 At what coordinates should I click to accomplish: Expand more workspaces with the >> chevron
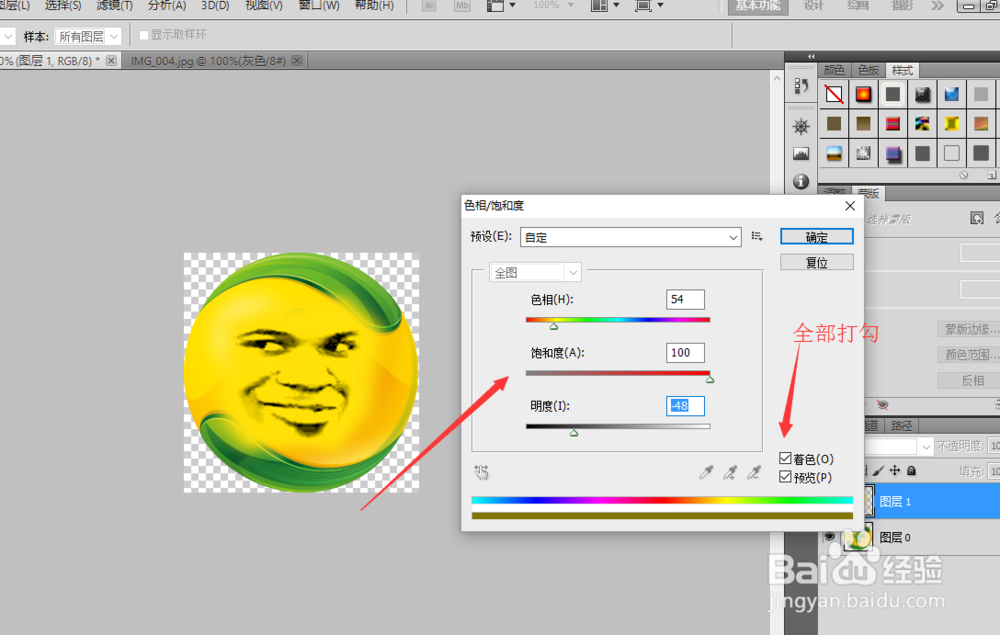pos(937,6)
